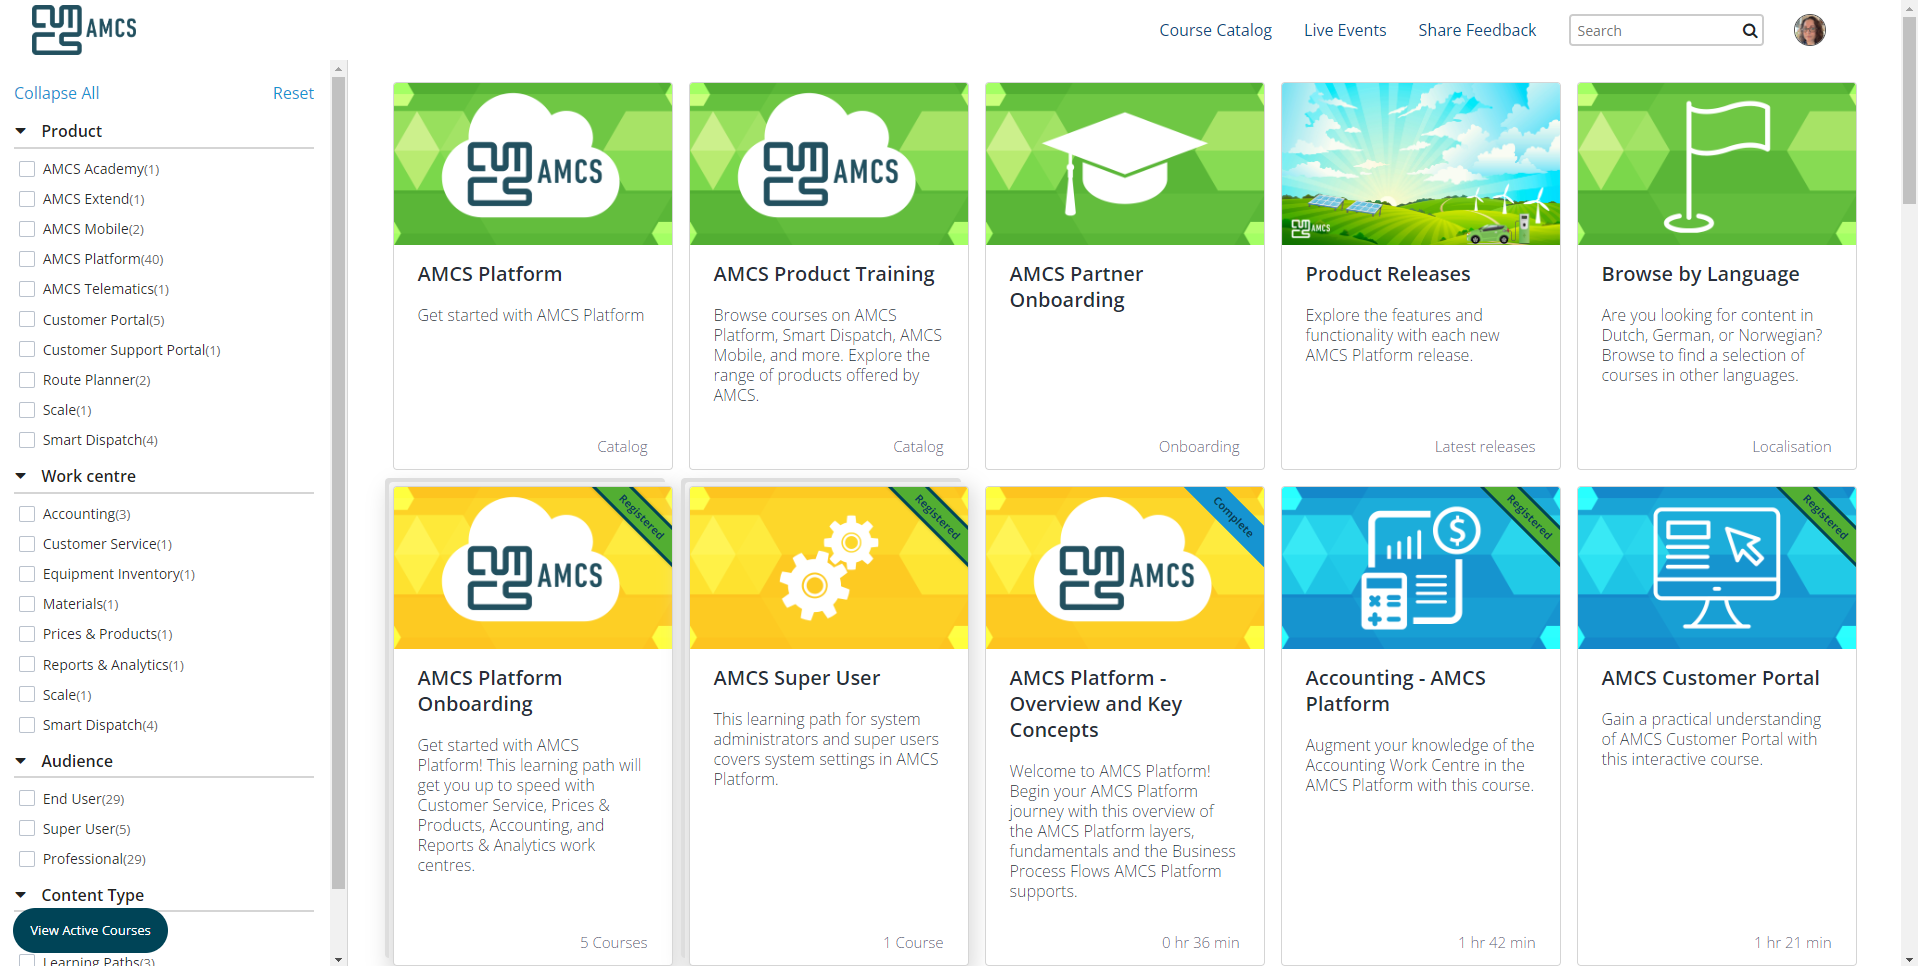Screen dimensions: 1918x966
Task: Open the user profile avatar
Action: (x=1809, y=30)
